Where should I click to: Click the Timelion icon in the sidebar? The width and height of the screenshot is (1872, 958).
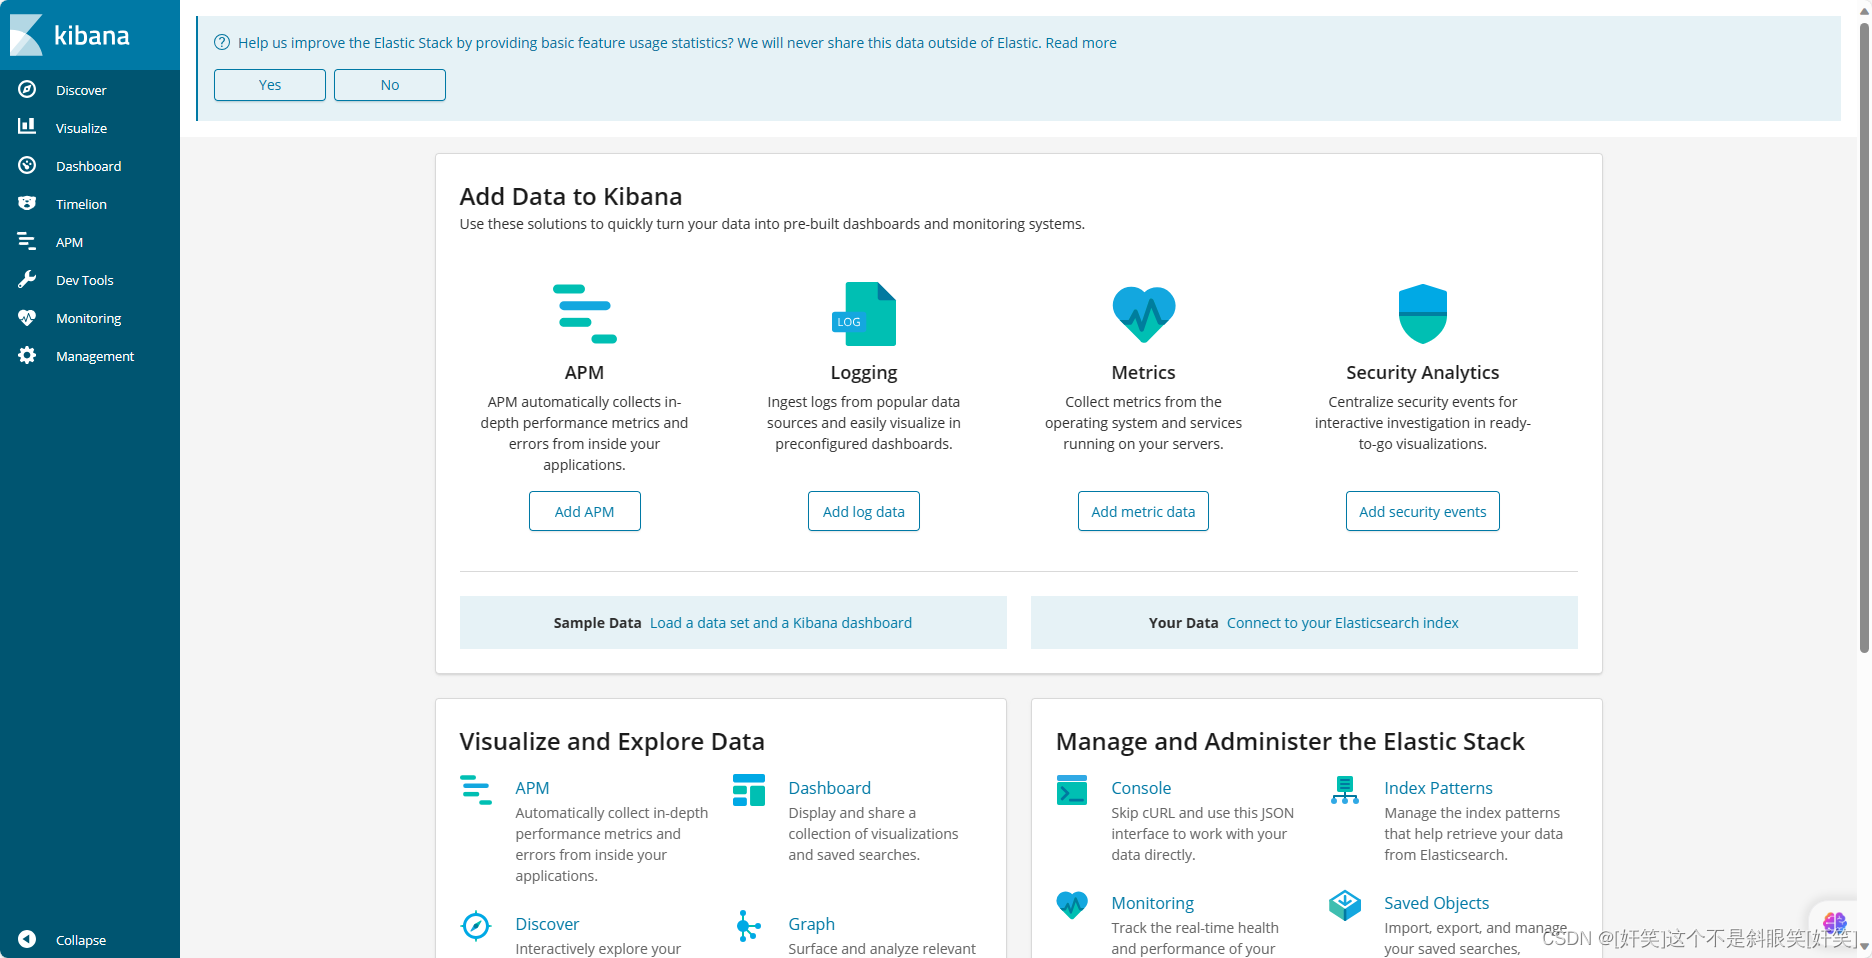tap(27, 203)
